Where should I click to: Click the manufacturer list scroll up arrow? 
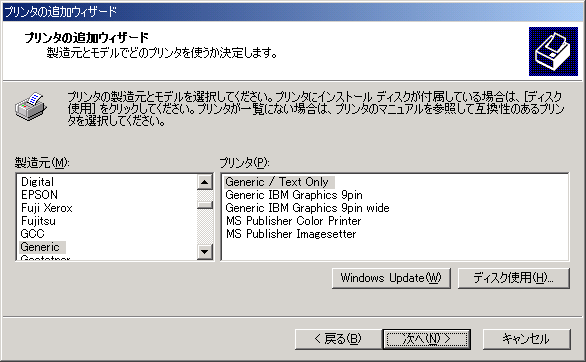[204, 182]
